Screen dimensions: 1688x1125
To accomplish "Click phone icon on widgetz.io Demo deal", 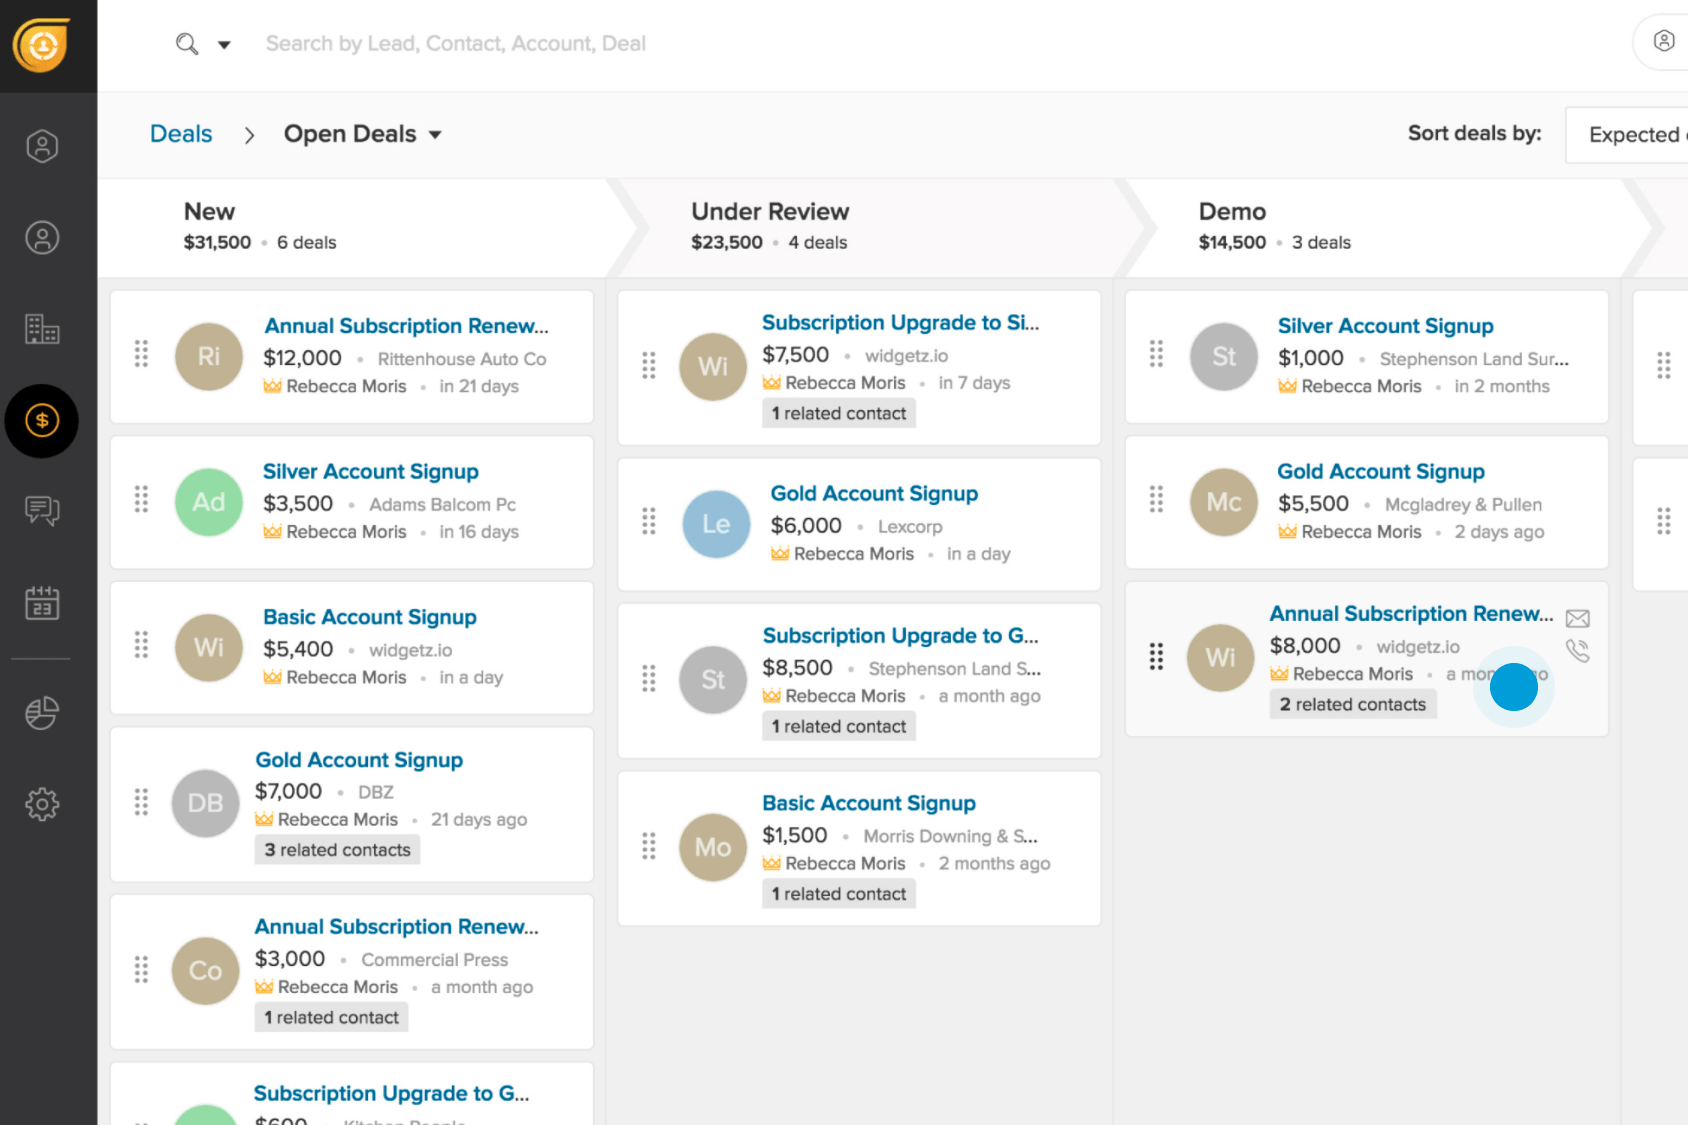I will 1577,651.
